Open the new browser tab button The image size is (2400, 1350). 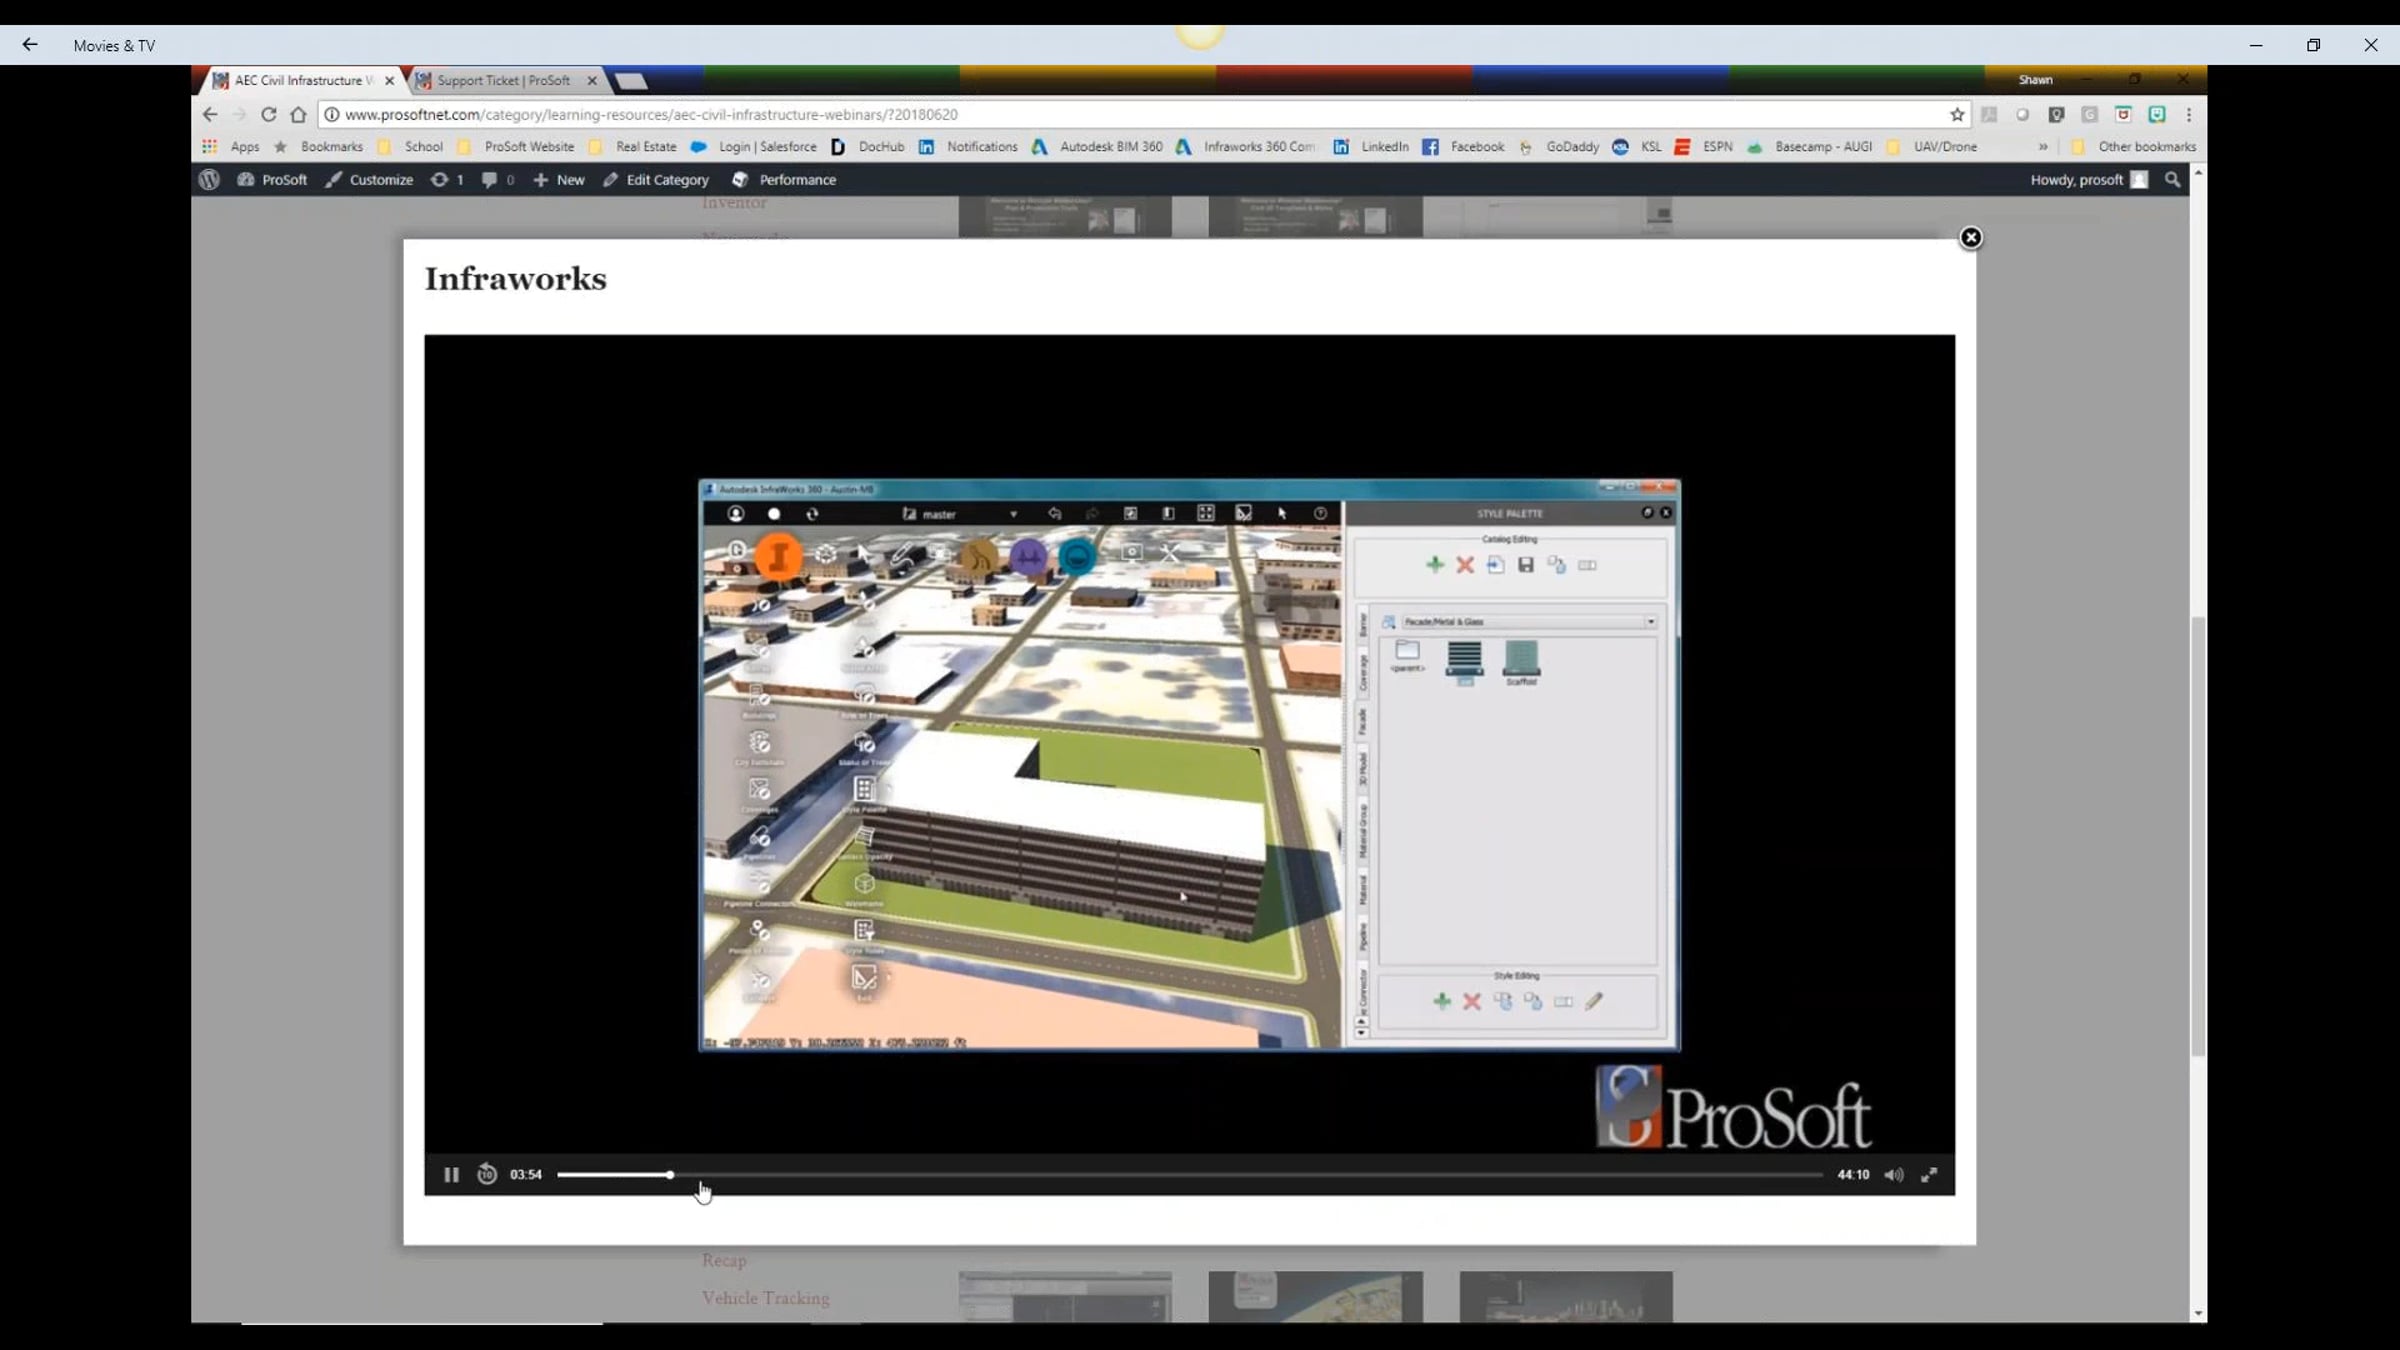click(632, 81)
